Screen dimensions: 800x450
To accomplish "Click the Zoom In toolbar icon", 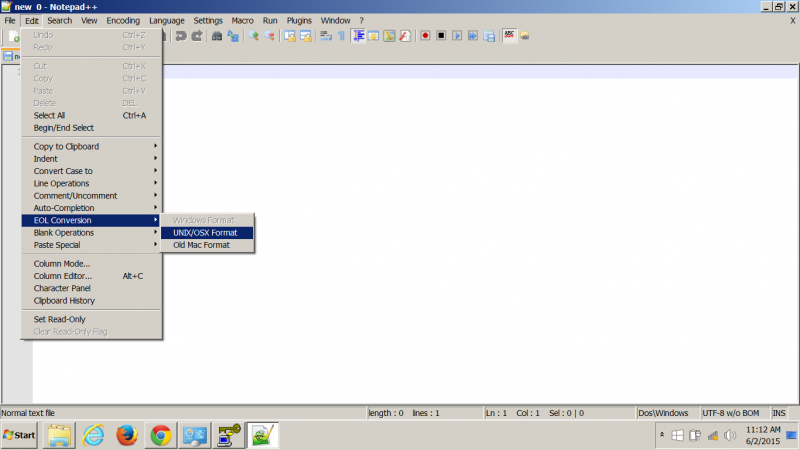I will pos(254,36).
